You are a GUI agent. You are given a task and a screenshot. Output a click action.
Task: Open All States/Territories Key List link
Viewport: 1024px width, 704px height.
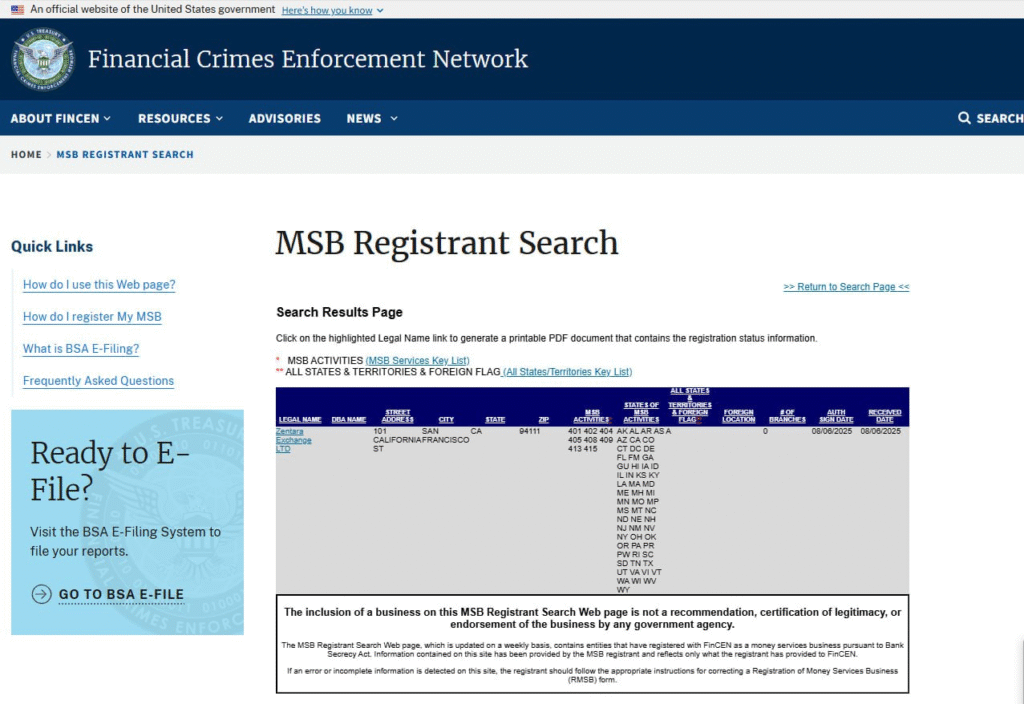(567, 372)
